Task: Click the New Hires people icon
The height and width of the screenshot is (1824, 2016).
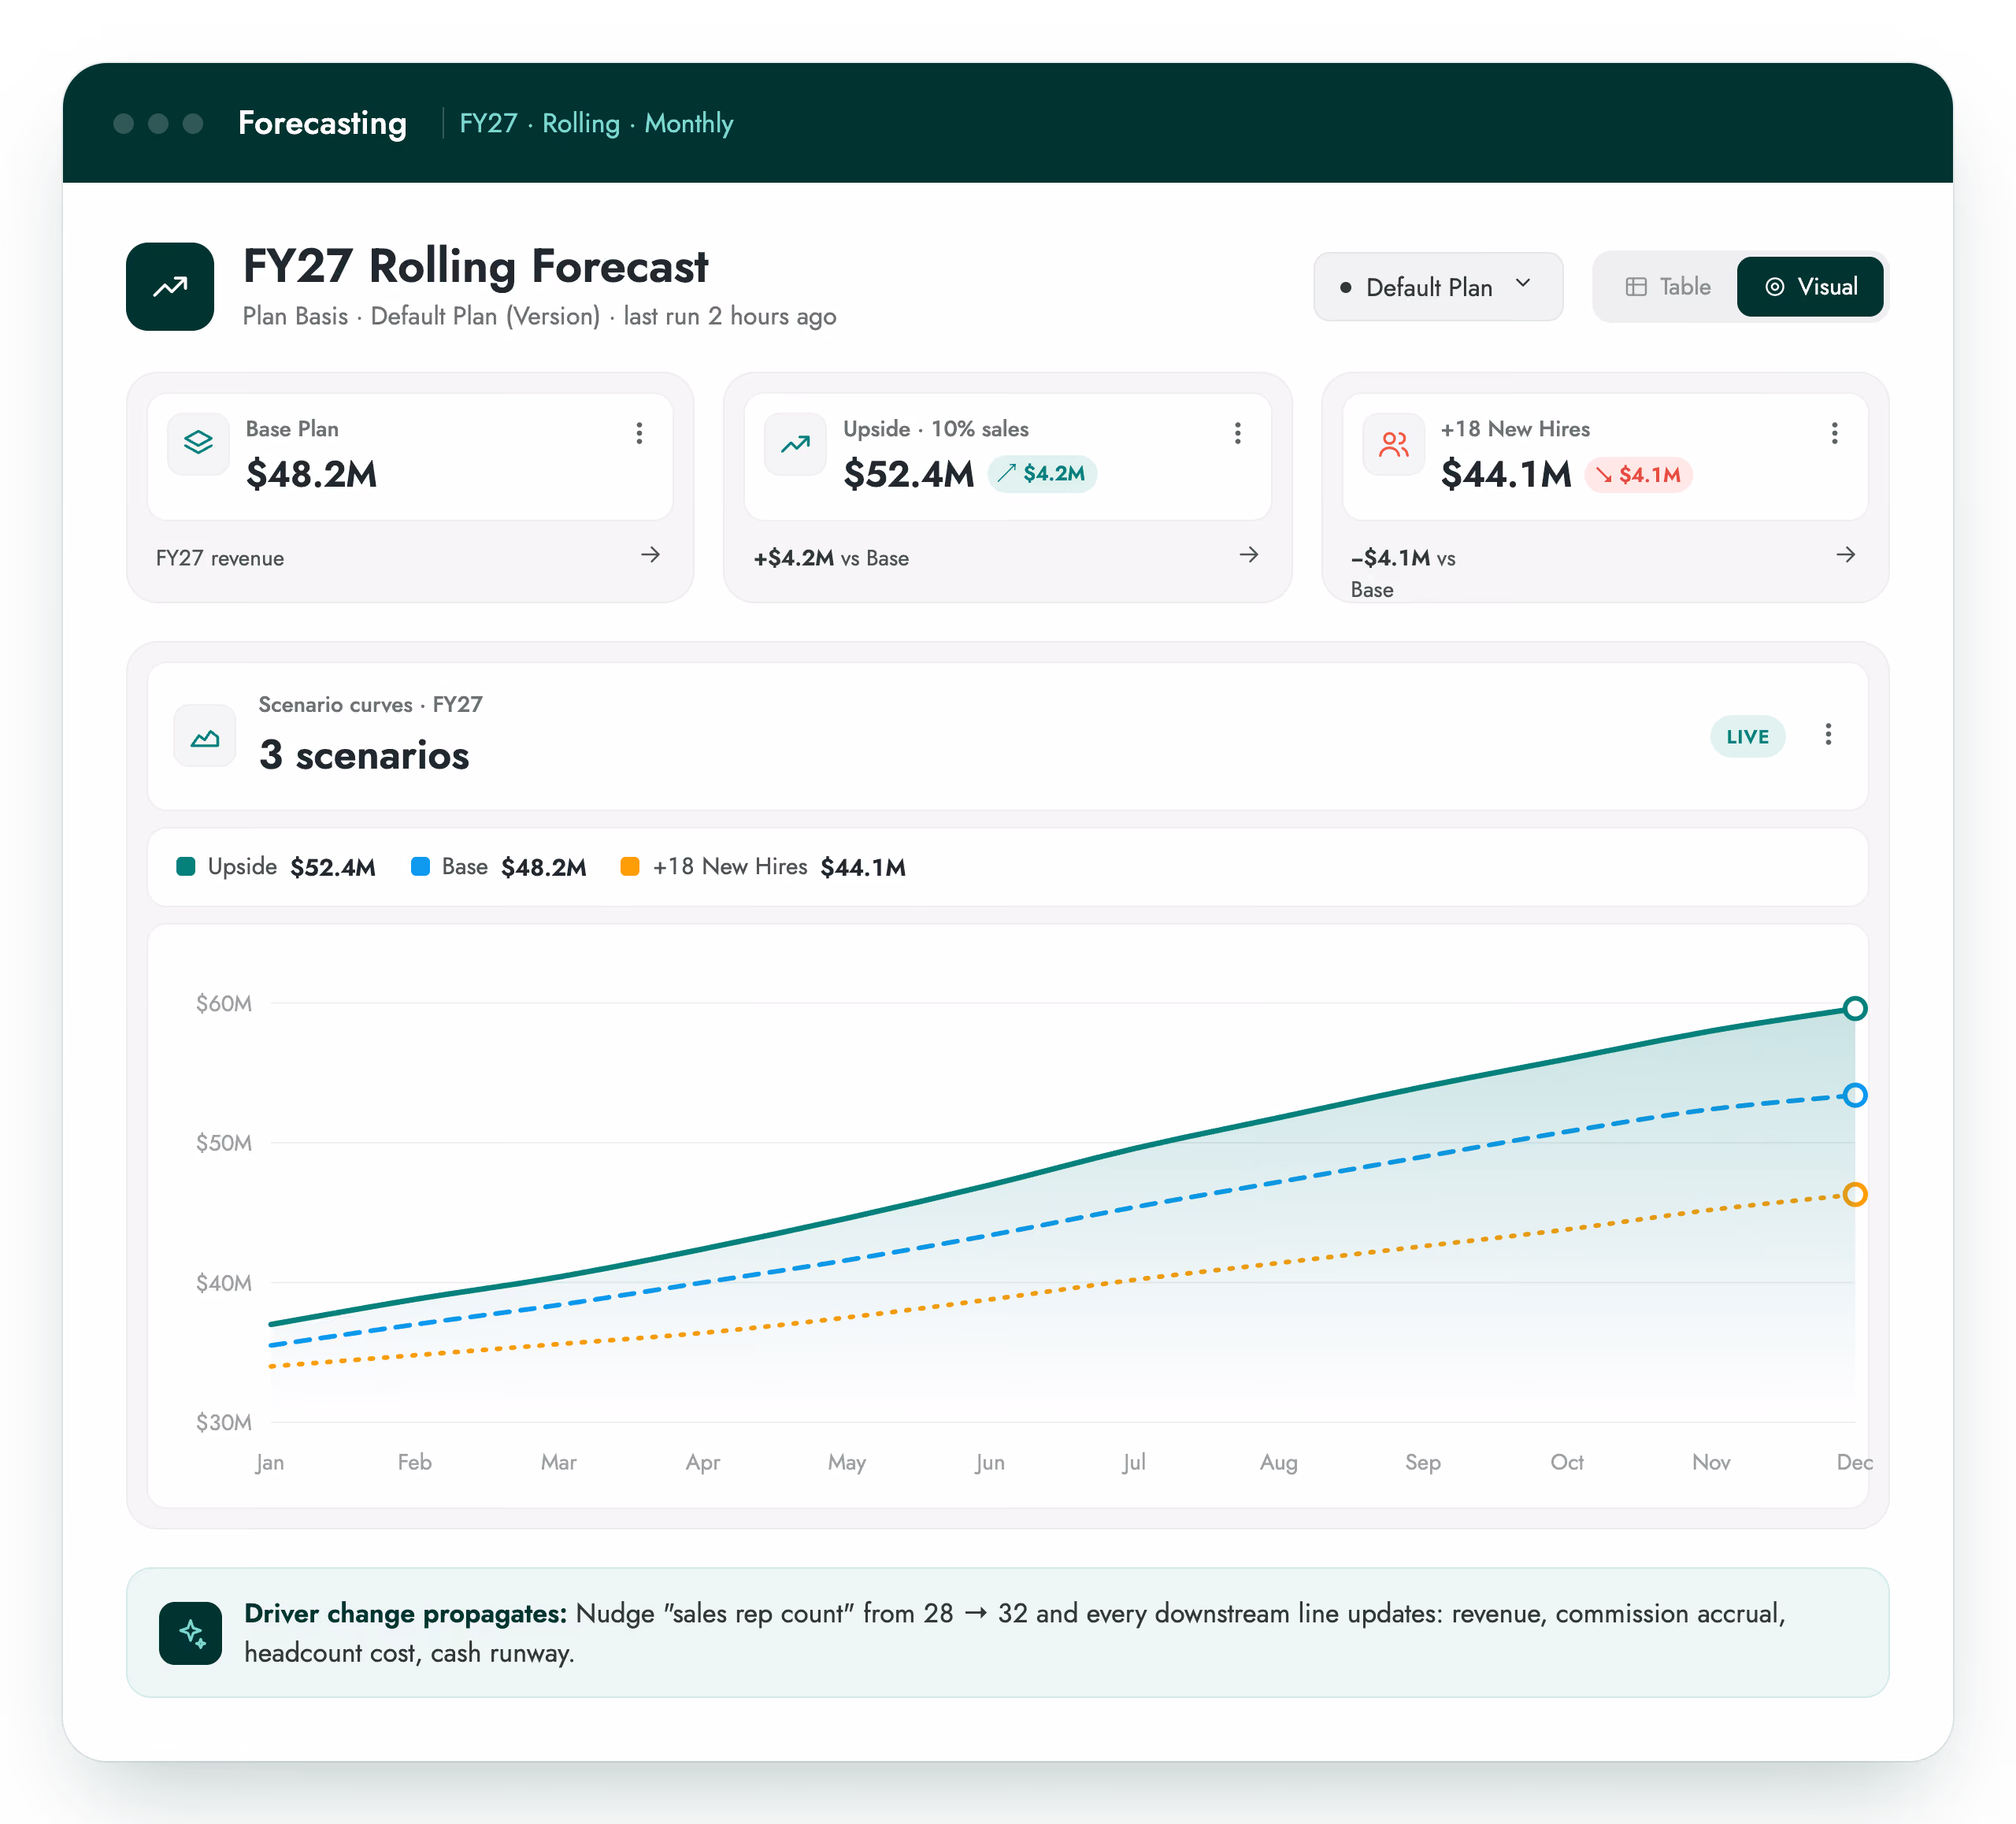Action: coord(1393,443)
